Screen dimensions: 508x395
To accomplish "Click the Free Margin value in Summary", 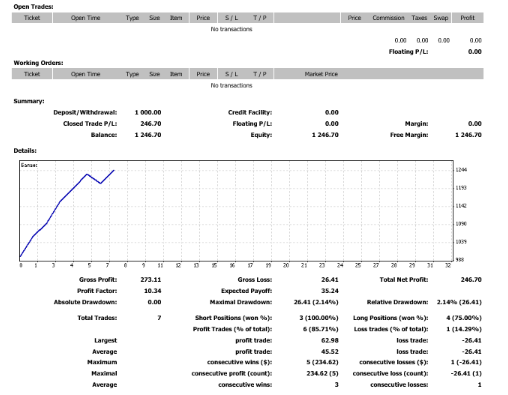I will pos(468,135).
